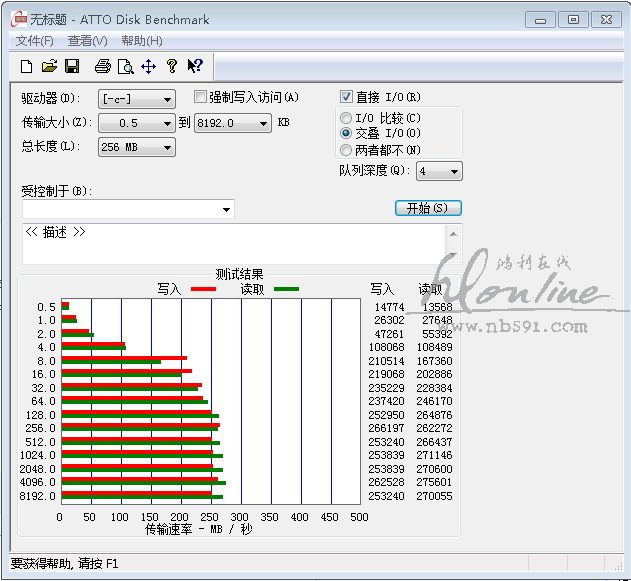Click the Open folder toolbar icon
Image resolution: width=631 pixels, height=581 pixels.
(49, 66)
